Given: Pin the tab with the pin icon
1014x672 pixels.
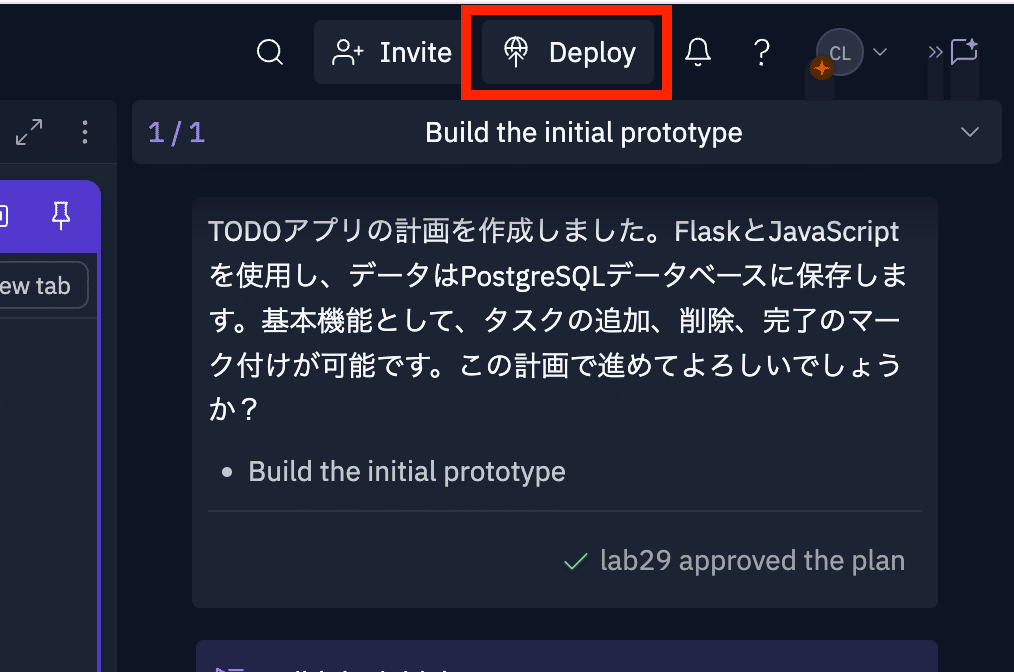Looking at the screenshot, I should point(61,214).
